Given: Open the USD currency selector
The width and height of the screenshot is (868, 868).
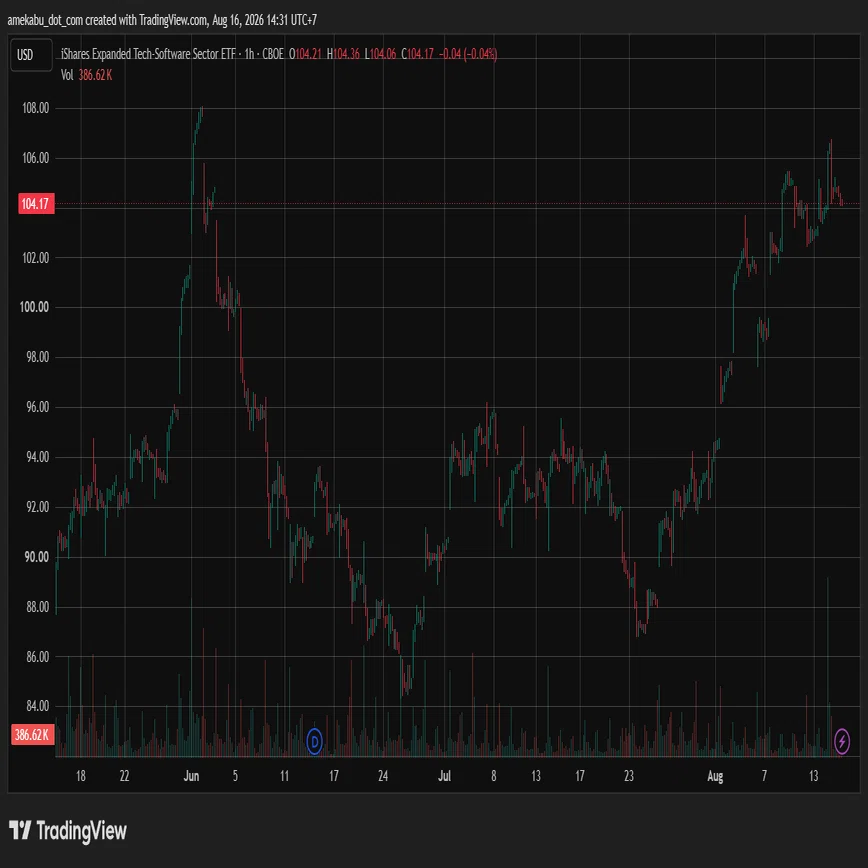Looking at the screenshot, I should 31,55.
